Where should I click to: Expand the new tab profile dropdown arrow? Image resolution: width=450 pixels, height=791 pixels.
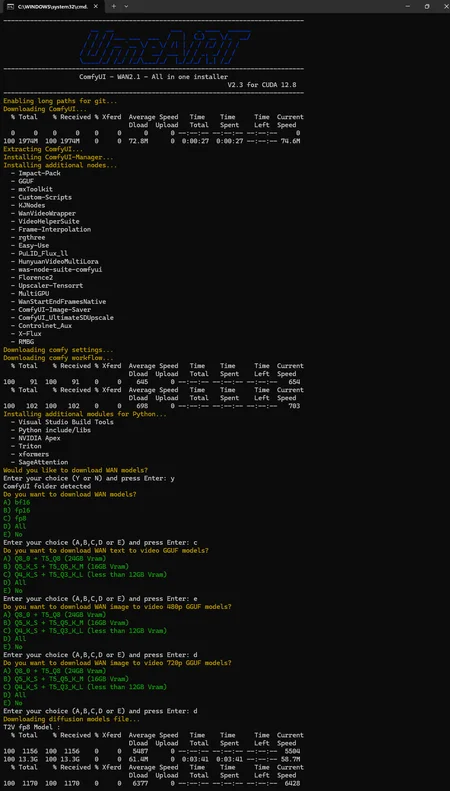coord(126,7)
